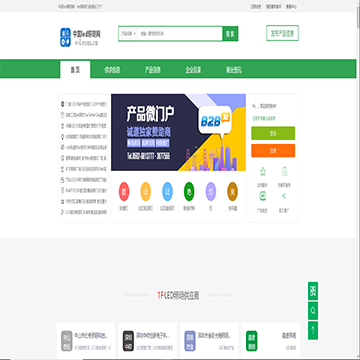Open the tablet-style advertising icon in login panel
Viewport: 360px width, 360px height.
coord(263,196)
